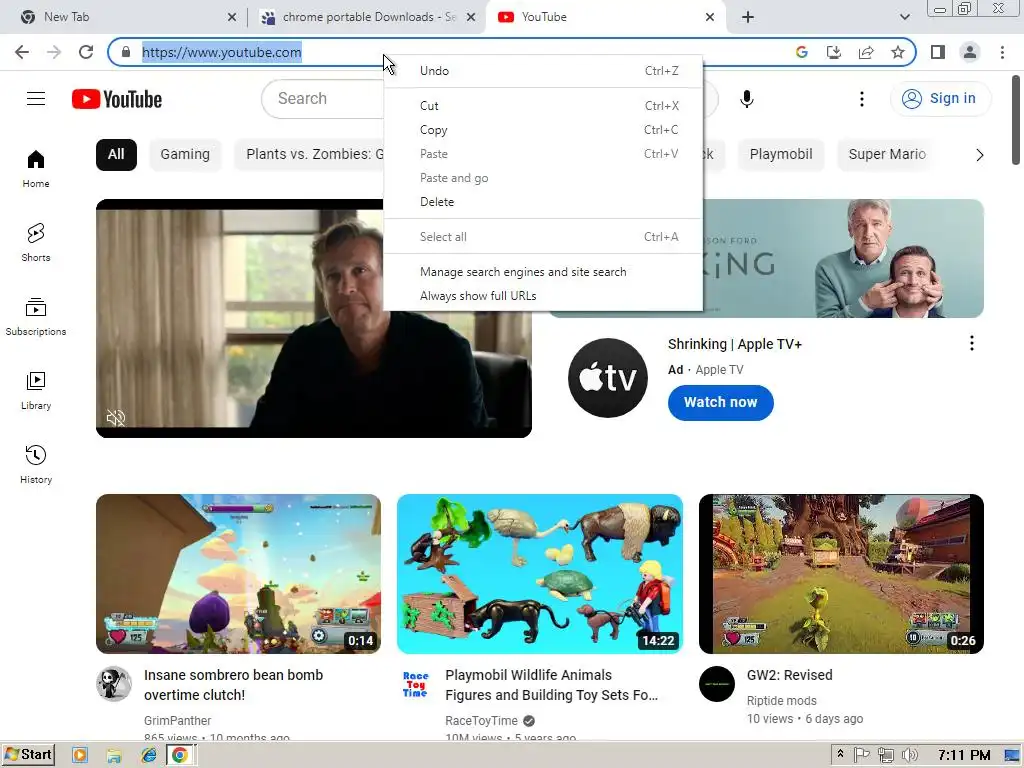Click install app icon in address bar

pyautogui.click(x=834, y=52)
